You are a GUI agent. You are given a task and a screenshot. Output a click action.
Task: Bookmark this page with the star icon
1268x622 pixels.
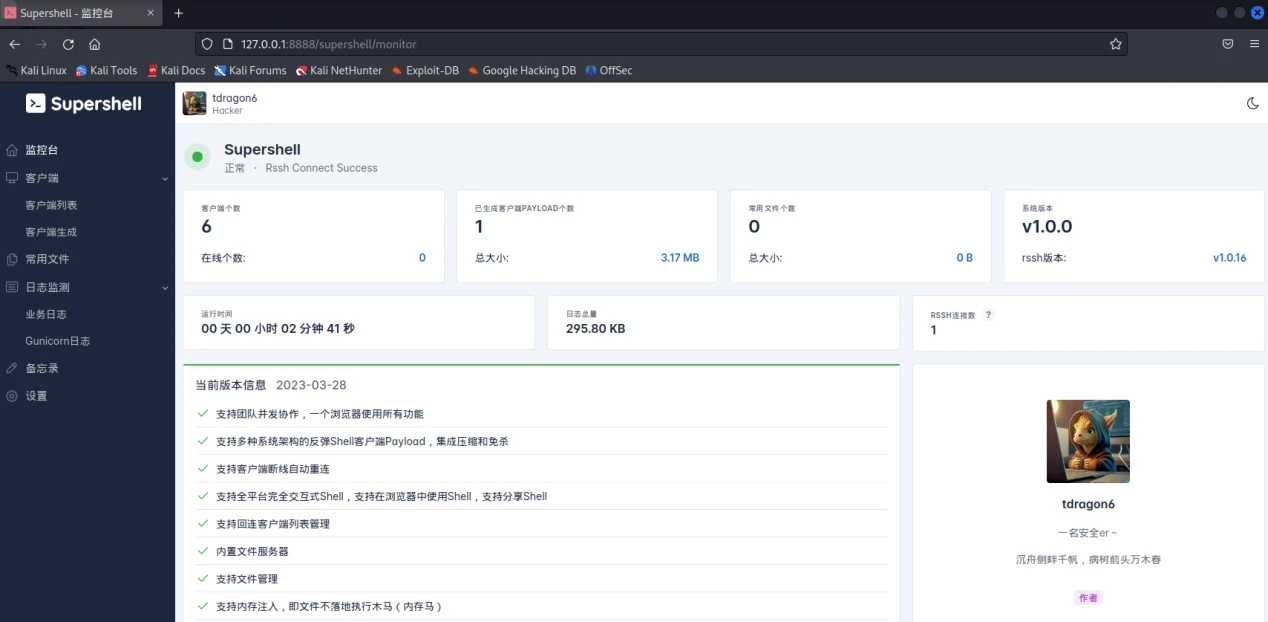coord(1115,44)
